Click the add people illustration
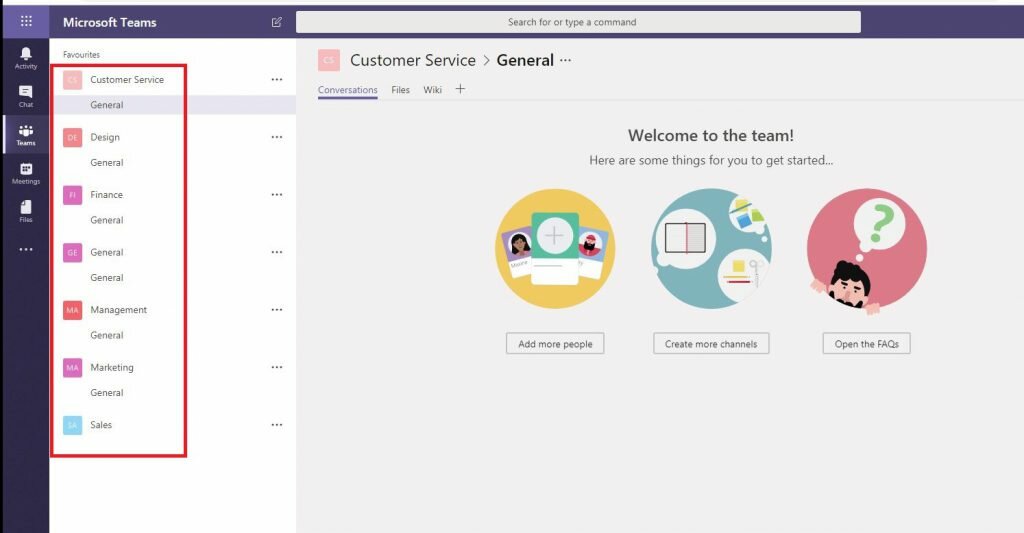1024x533 pixels. [555, 249]
